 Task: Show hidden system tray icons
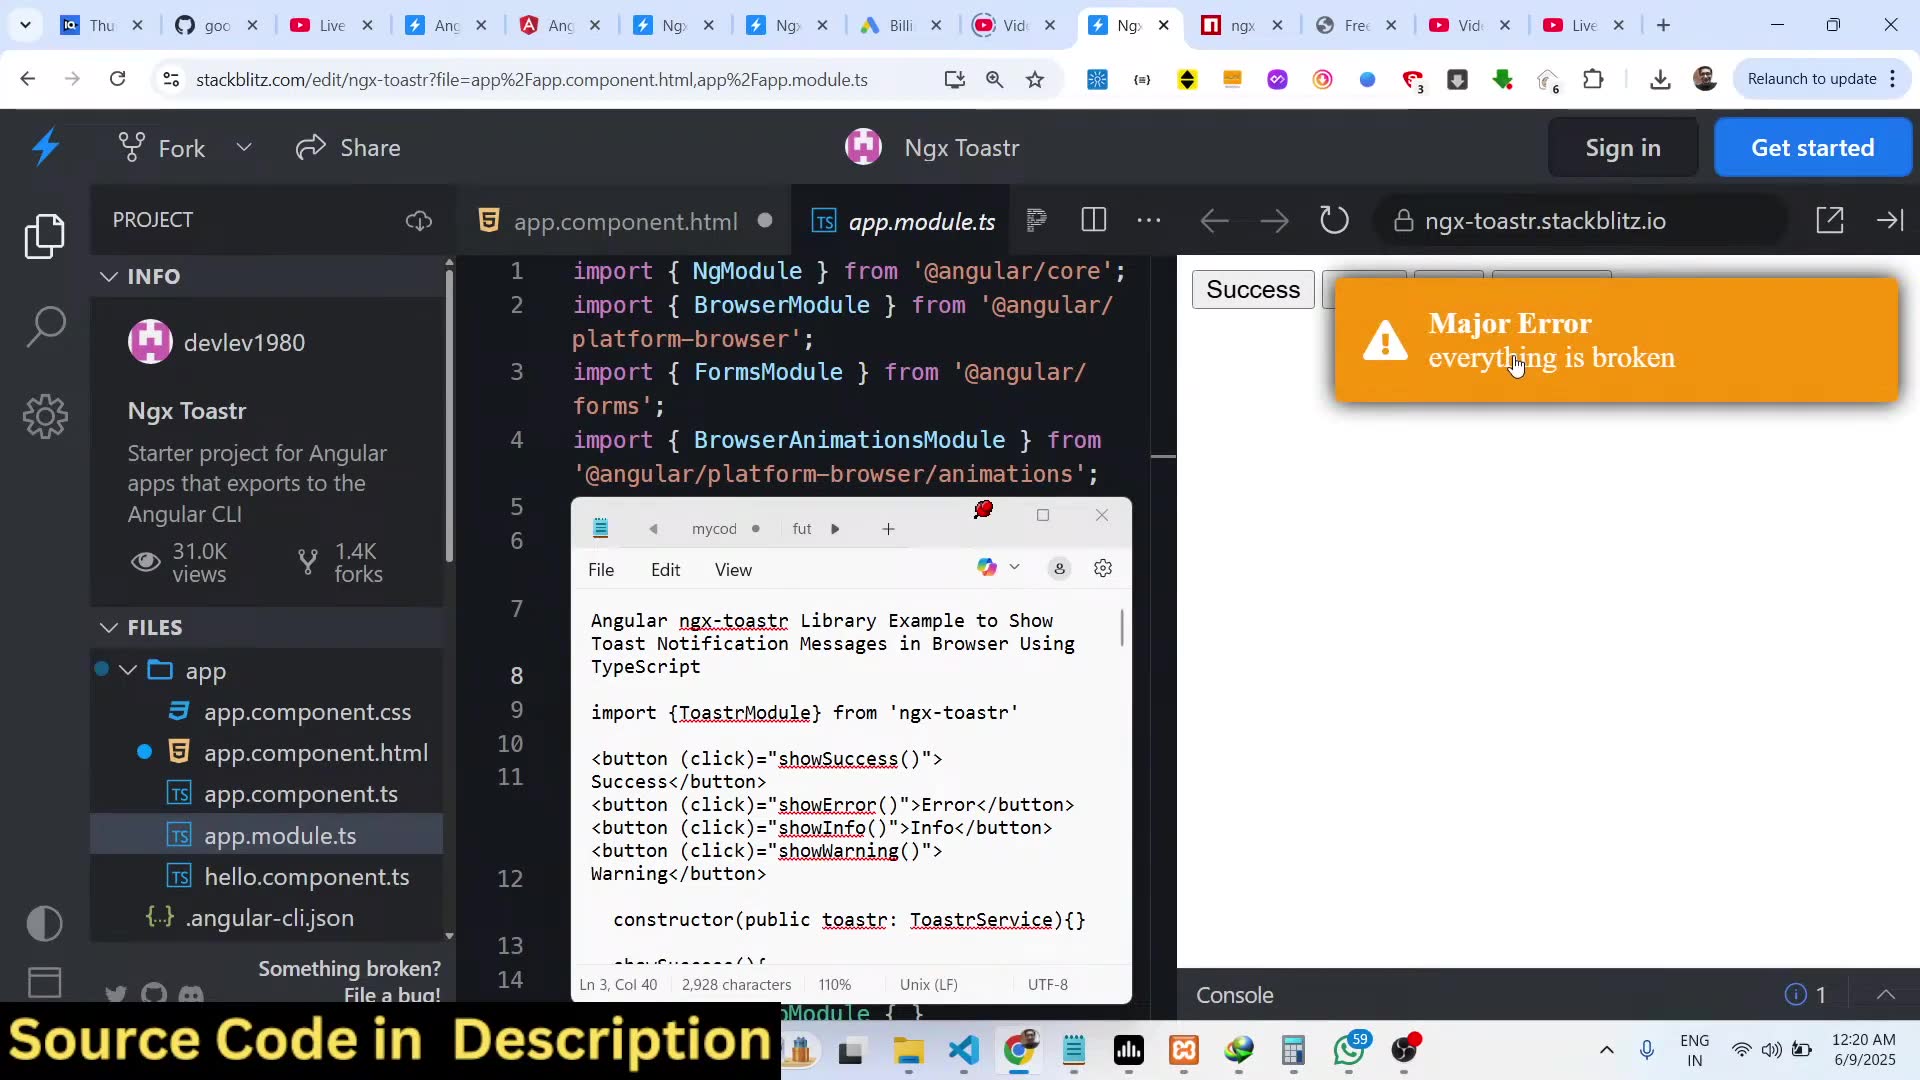coord(1606,1050)
